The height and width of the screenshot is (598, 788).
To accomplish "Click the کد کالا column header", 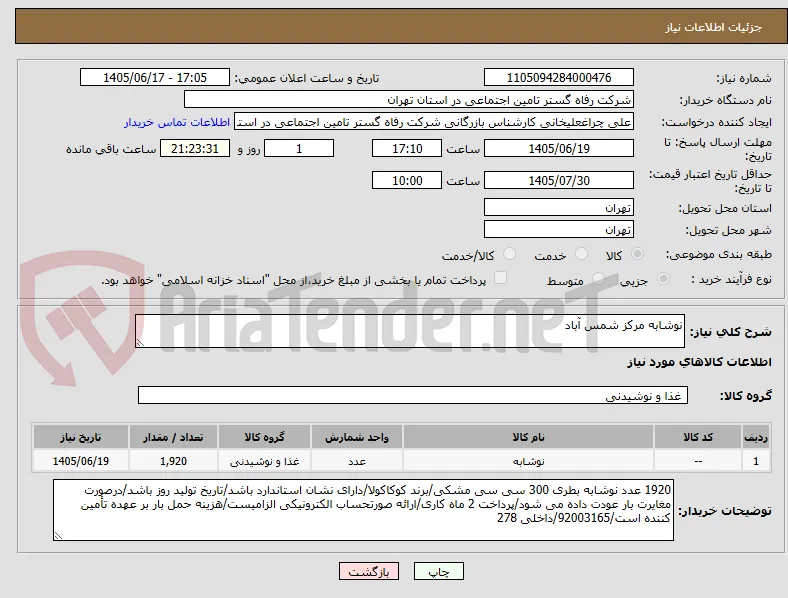I will 698,437.
